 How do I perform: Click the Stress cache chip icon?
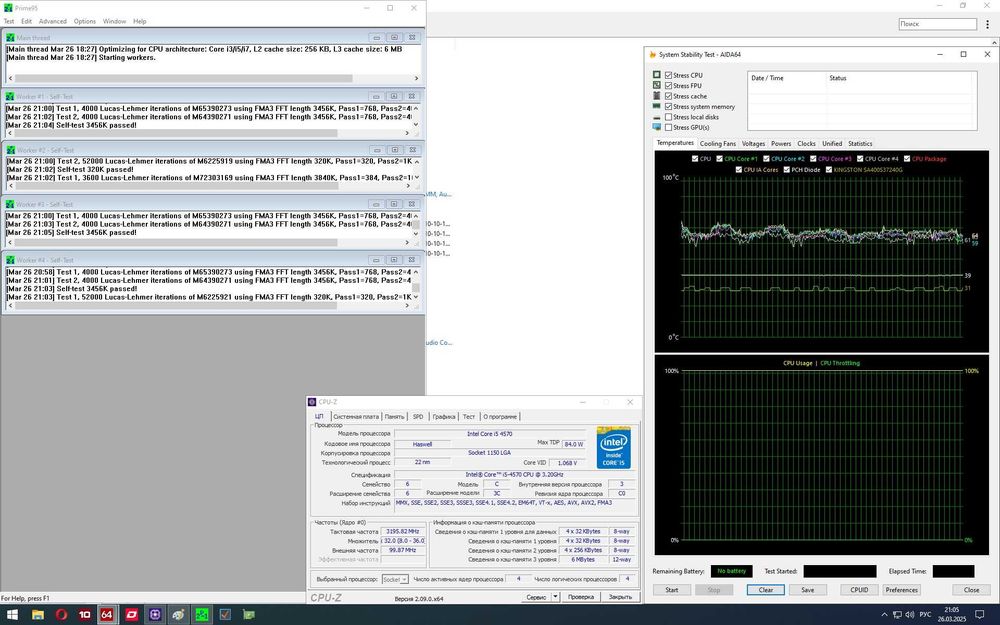[x=657, y=96]
